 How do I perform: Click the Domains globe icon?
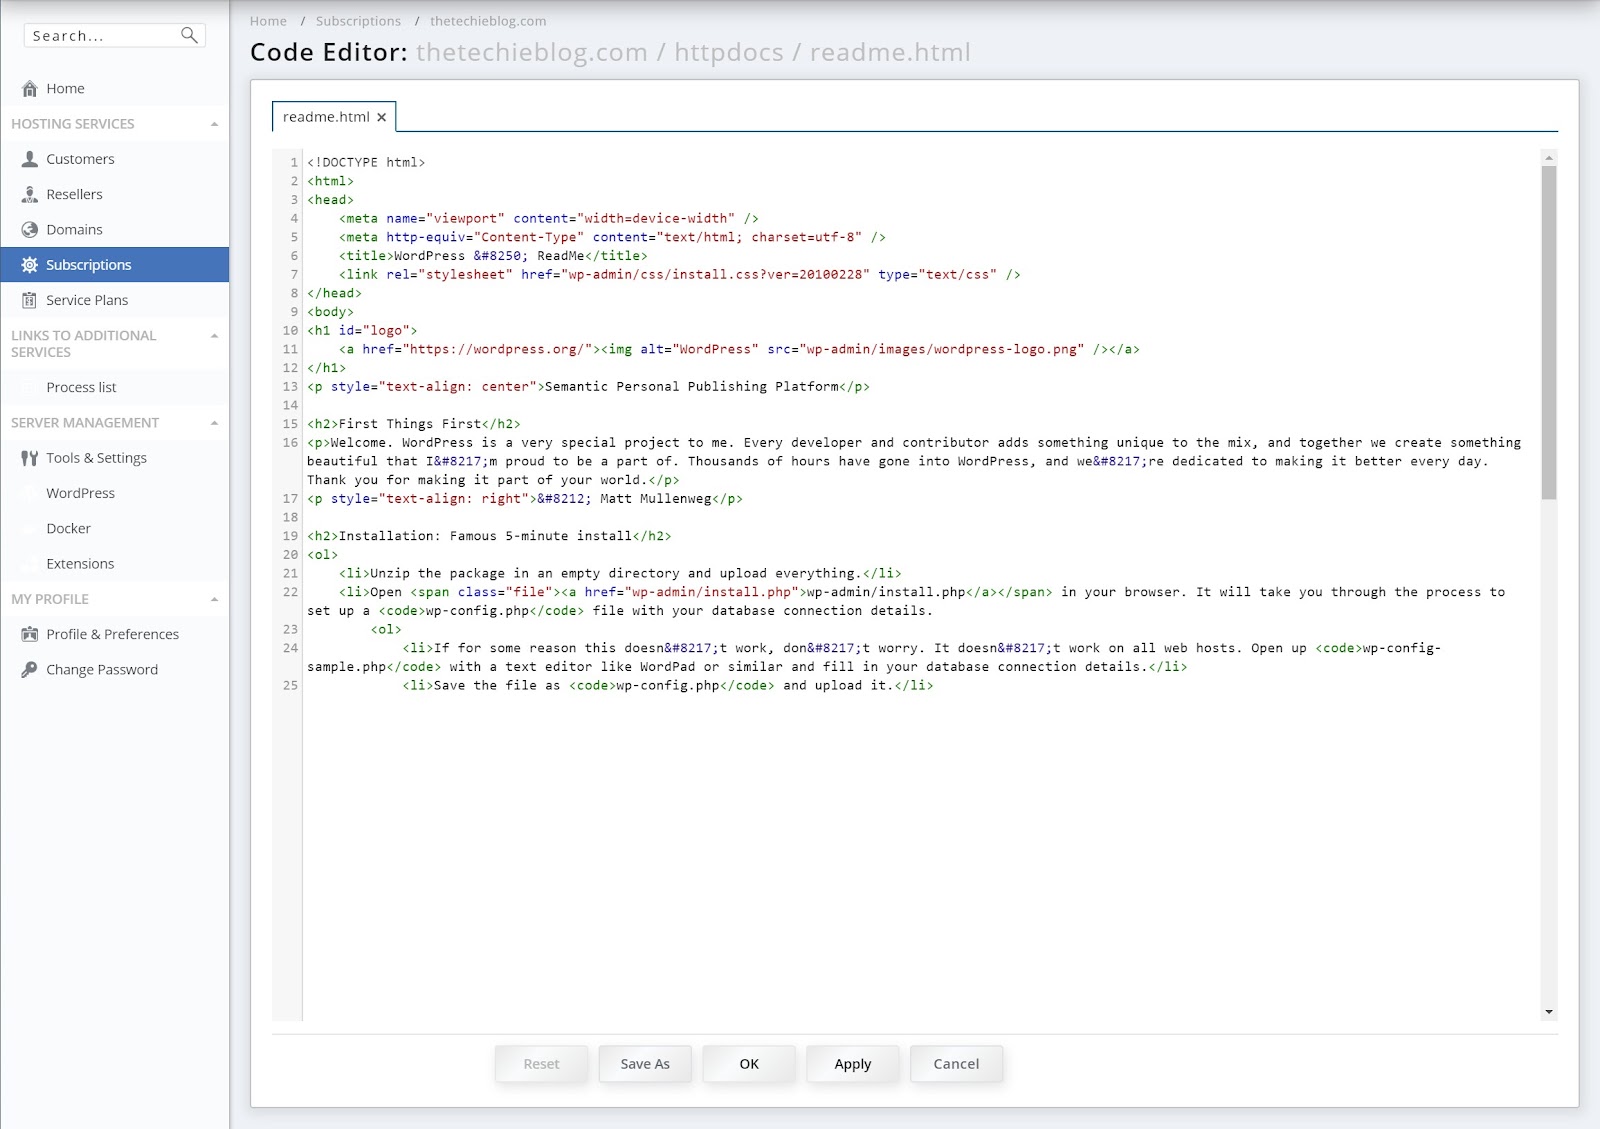[30, 229]
